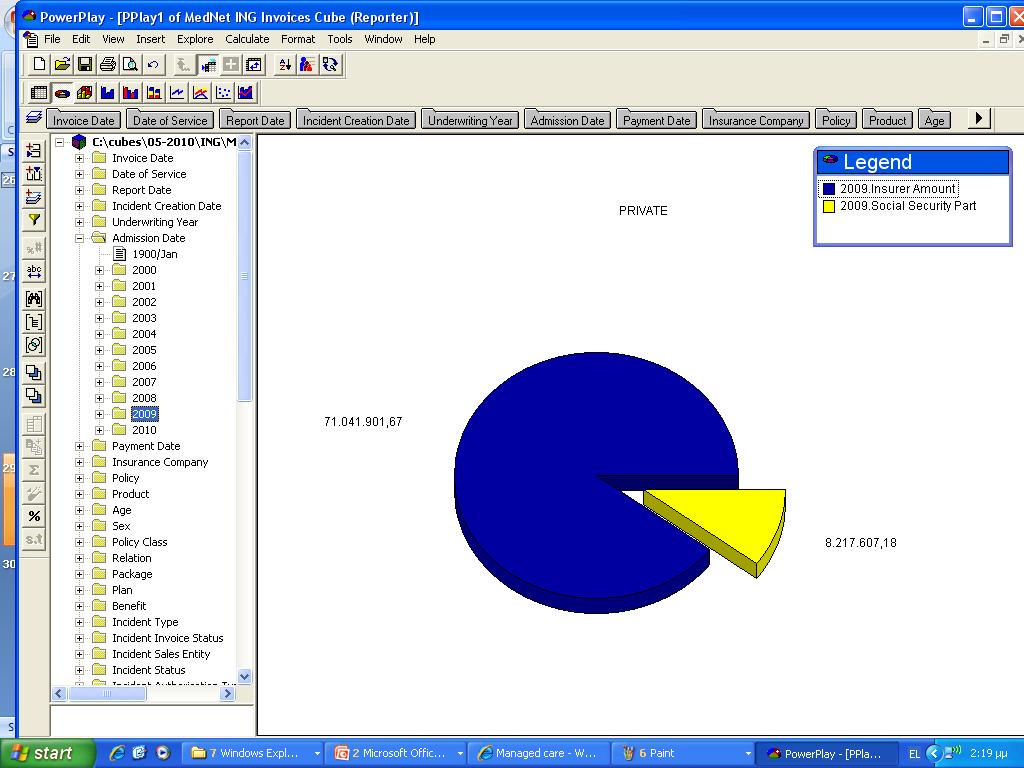This screenshot has width=1024, height=768.
Task: Choose the clustered bar chart icon
Action: click(131, 93)
